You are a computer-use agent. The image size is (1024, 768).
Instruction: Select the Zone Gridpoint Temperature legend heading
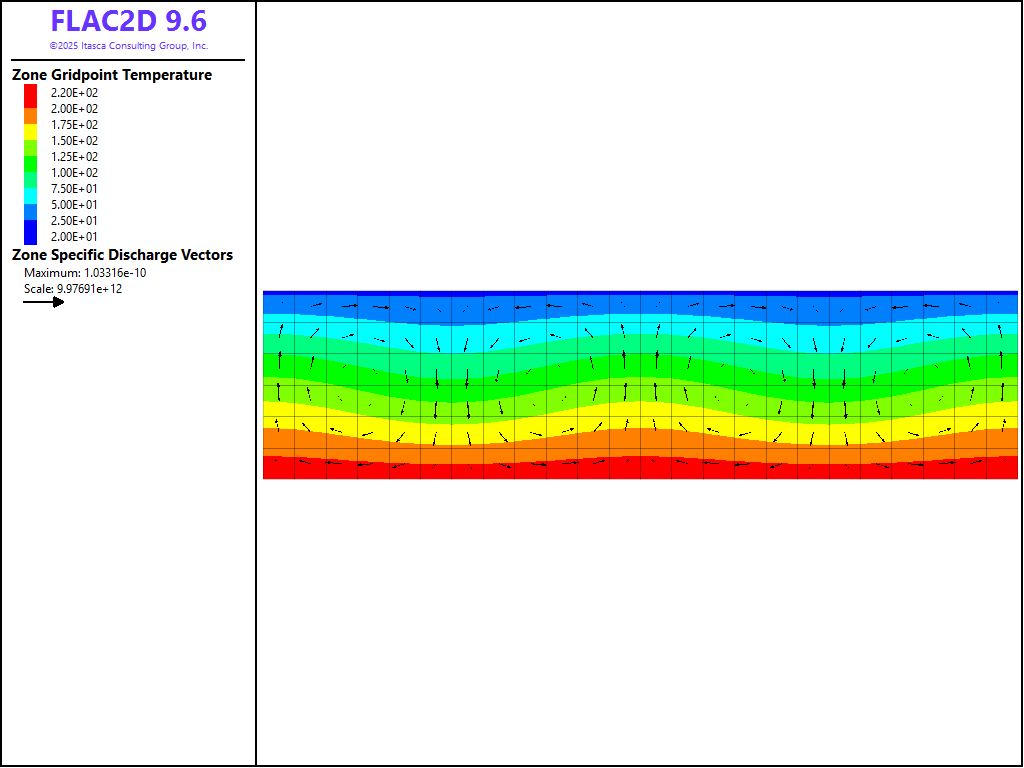click(x=112, y=75)
